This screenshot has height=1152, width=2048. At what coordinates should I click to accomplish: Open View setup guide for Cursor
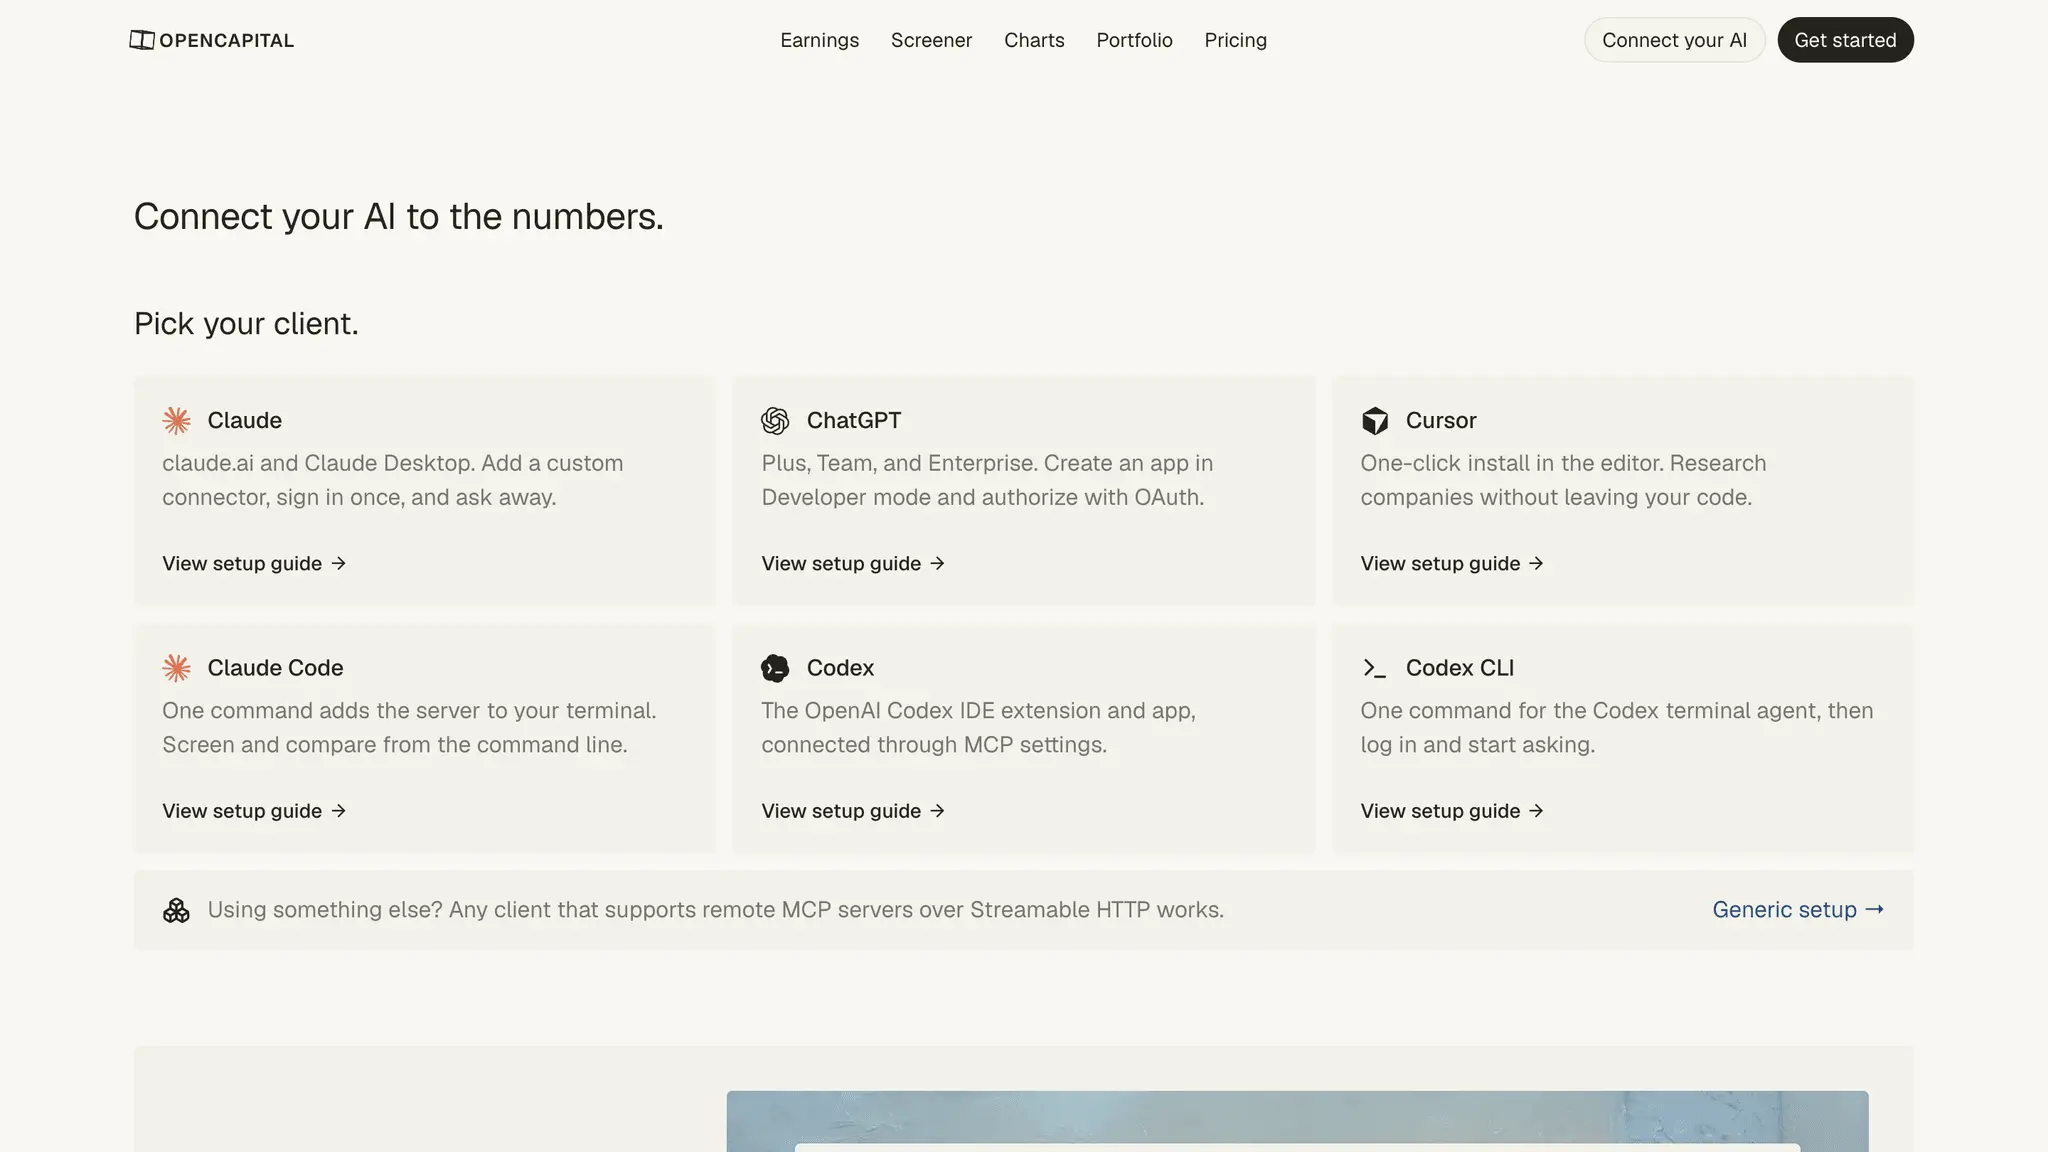[1452, 564]
